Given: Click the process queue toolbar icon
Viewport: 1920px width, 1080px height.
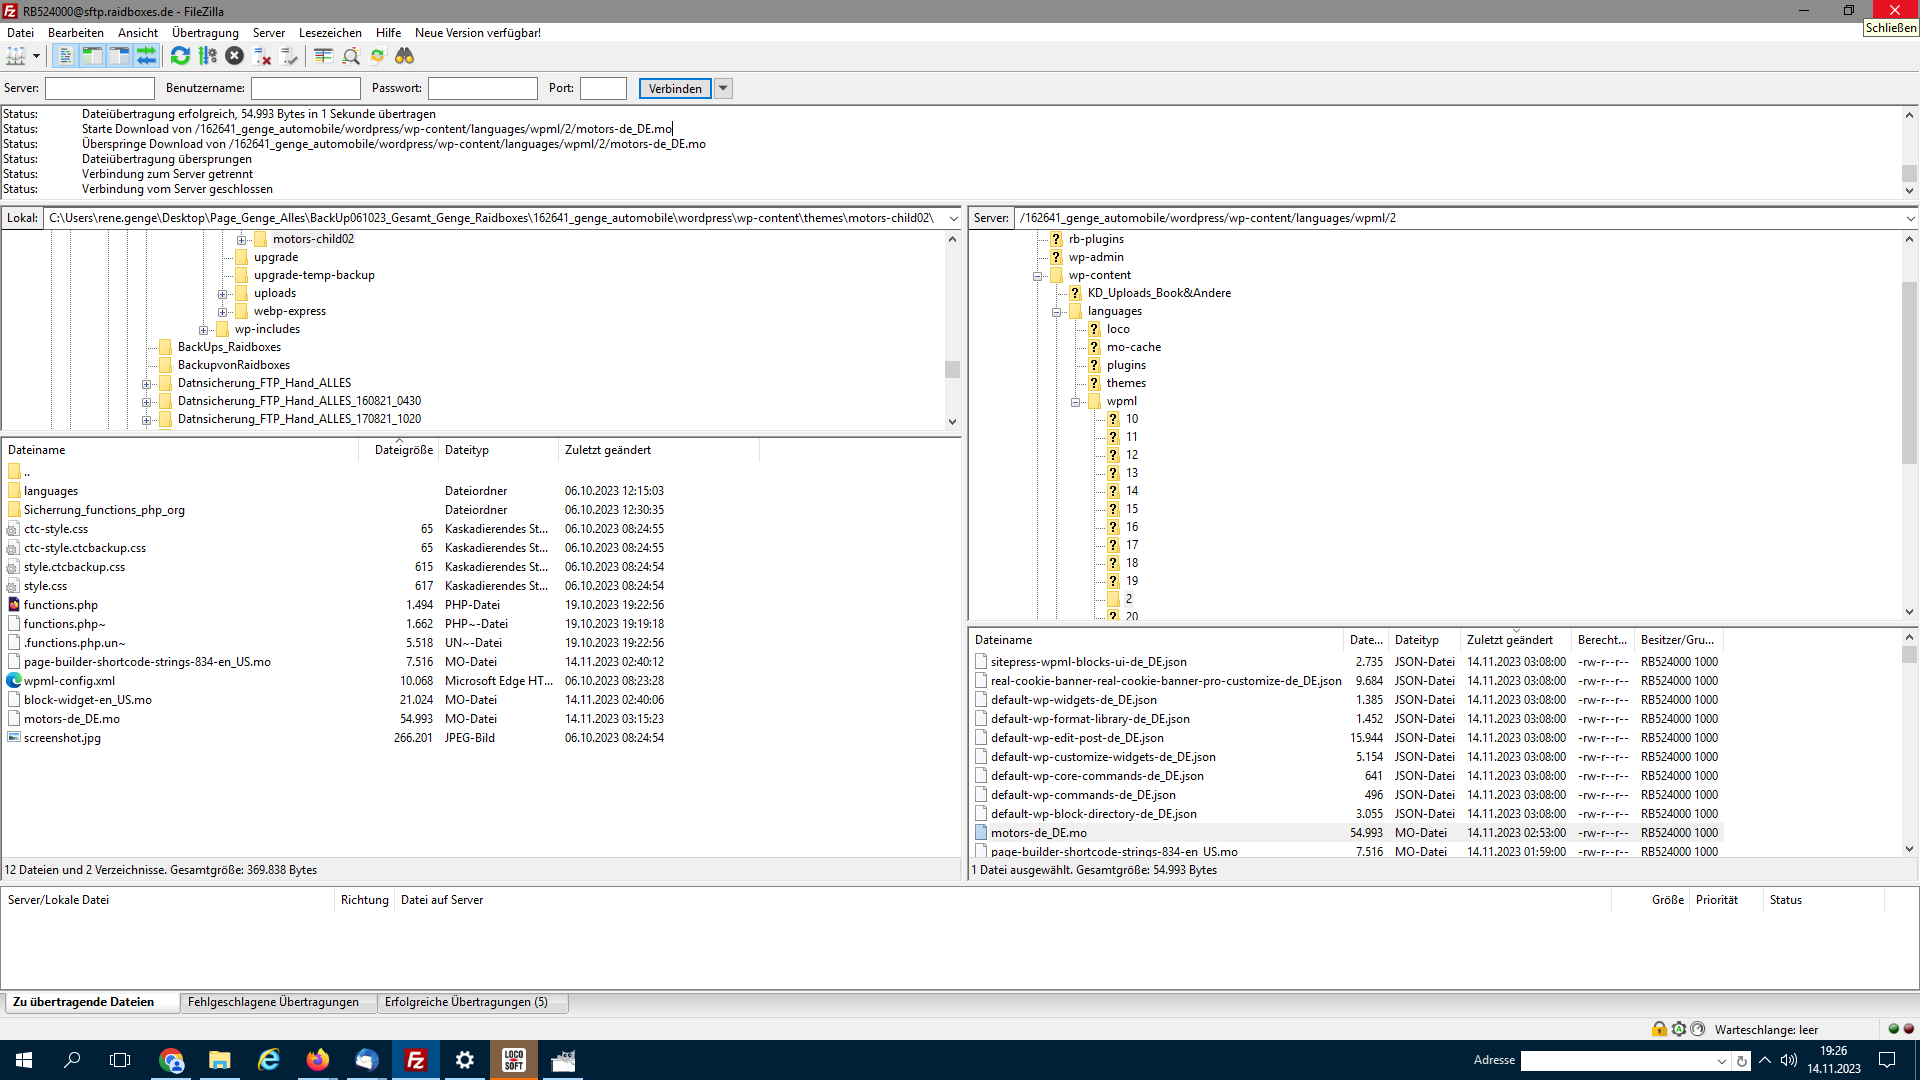Looking at the screenshot, I should pos(207,56).
